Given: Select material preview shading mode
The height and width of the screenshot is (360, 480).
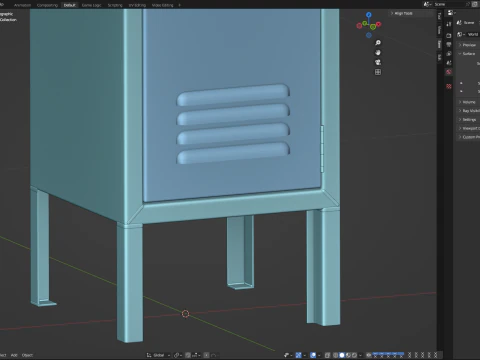Looking at the screenshot, I should pyautogui.click(x=348, y=355).
